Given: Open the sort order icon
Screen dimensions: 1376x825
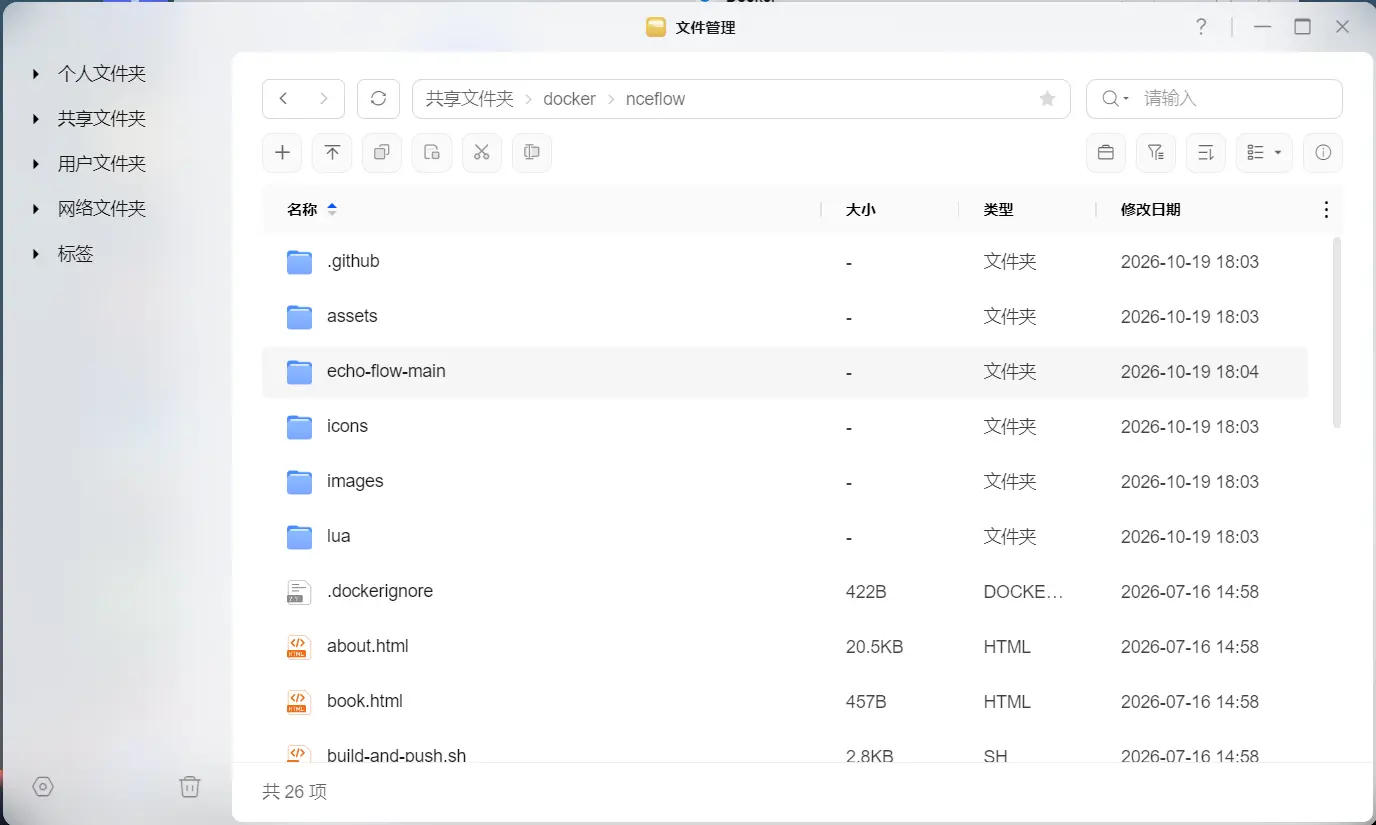Looking at the screenshot, I should tap(1206, 153).
